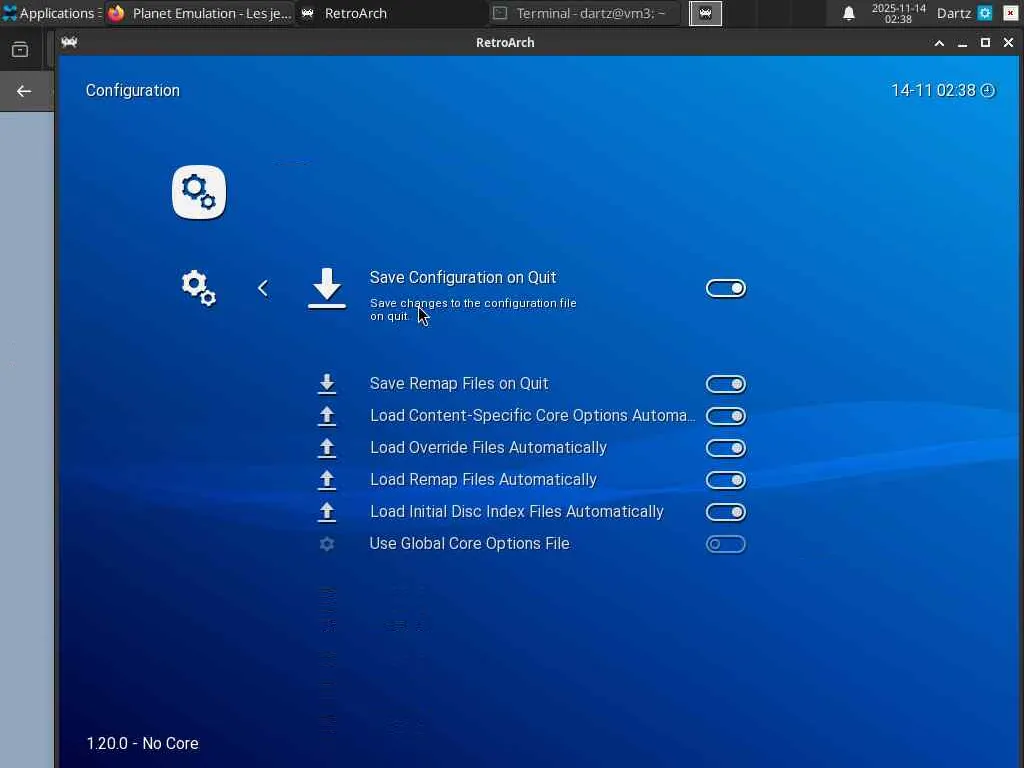Open the Applications menu
Viewport: 1024px width, 768px height.
(51, 13)
